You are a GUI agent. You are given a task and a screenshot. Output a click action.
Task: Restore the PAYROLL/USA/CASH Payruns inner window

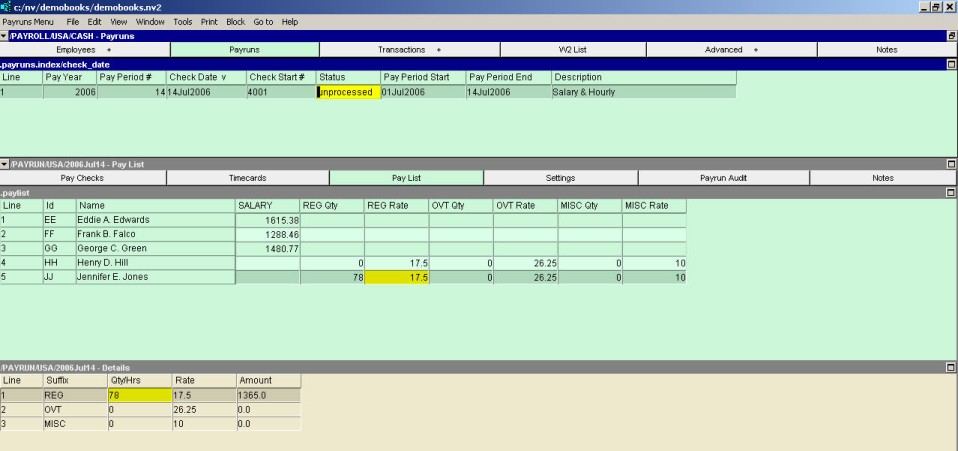pyautogui.click(x=951, y=36)
